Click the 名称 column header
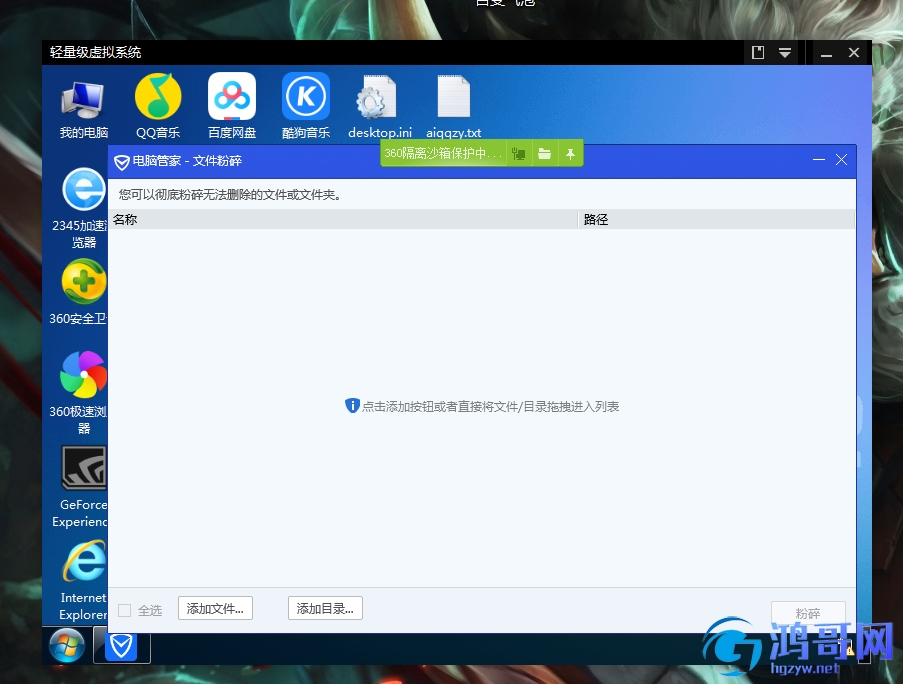Image resolution: width=903 pixels, height=684 pixels. pyautogui.click(x=343, y=219)
